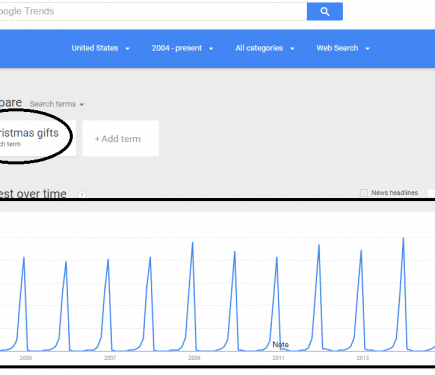The width and height of the screenshot is (435, 375).
Task: Open the United States region dropdown
Action: point(100,48)
